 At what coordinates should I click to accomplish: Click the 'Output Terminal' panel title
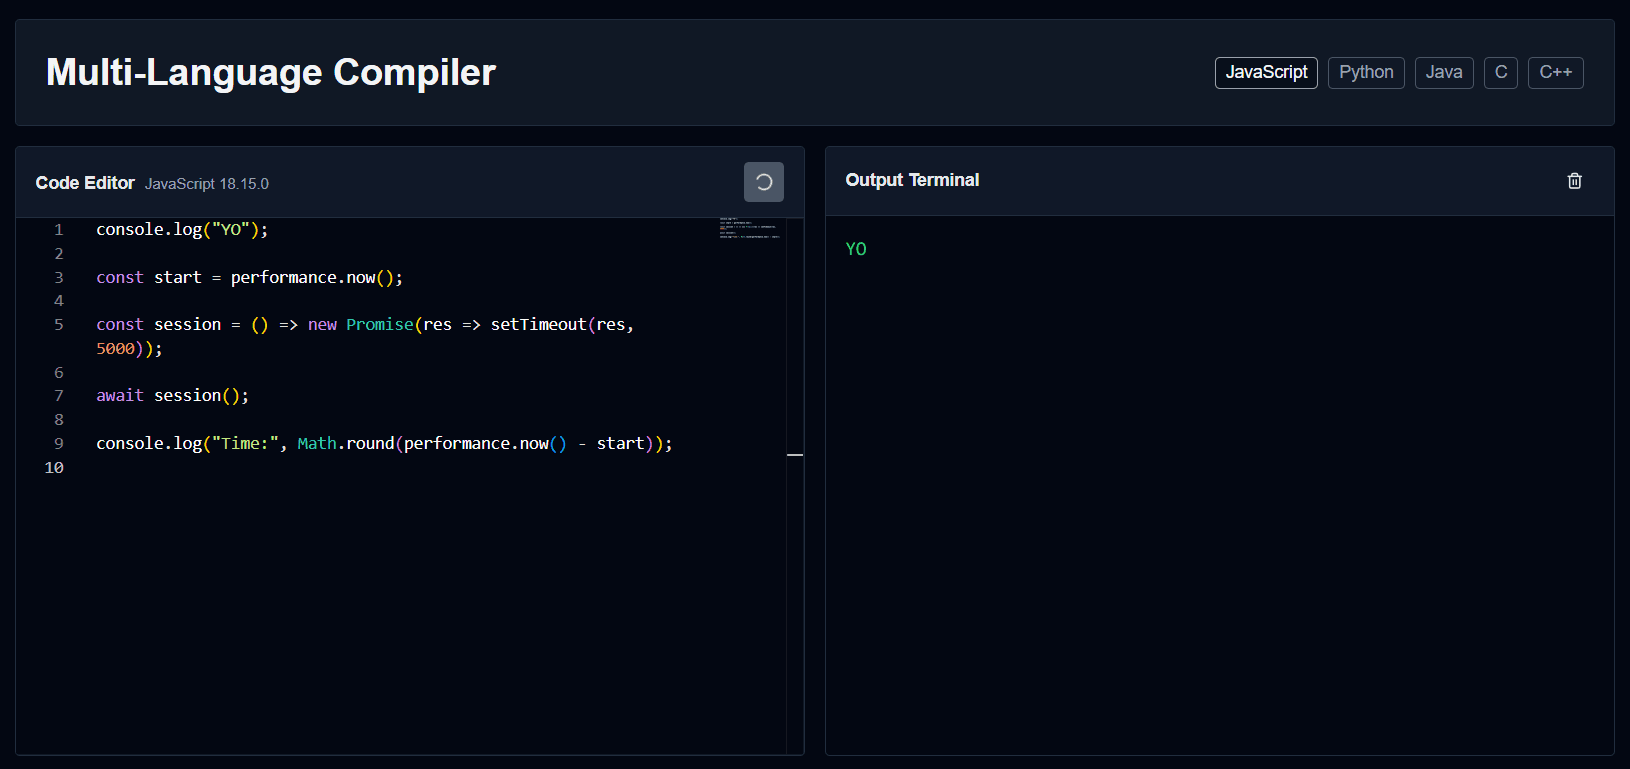[912, 180]
